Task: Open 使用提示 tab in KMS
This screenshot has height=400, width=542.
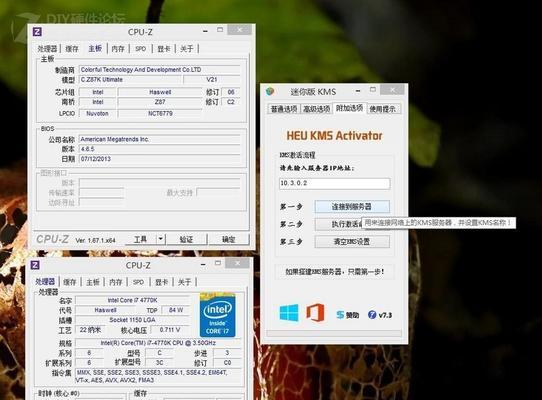Action: click(382, 109)
